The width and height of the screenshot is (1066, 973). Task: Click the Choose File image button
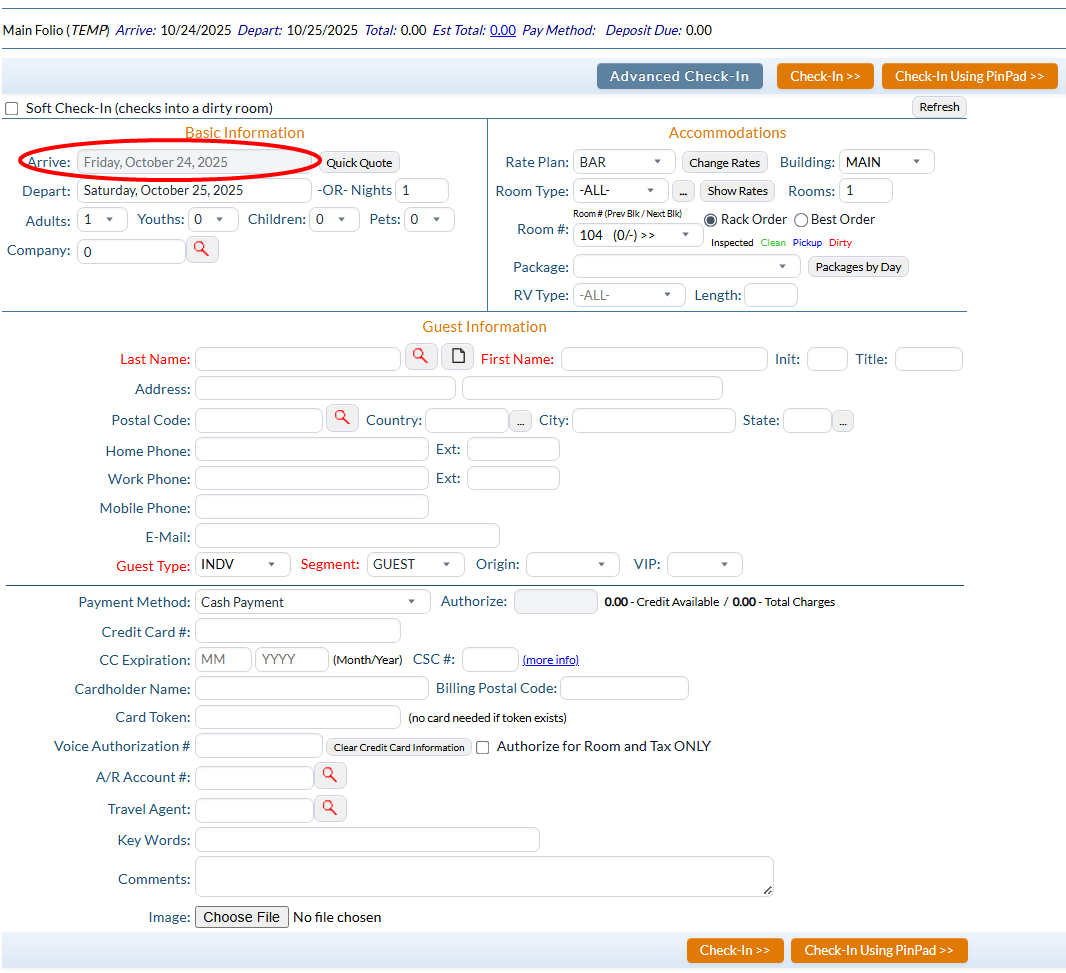click(242, 917)
